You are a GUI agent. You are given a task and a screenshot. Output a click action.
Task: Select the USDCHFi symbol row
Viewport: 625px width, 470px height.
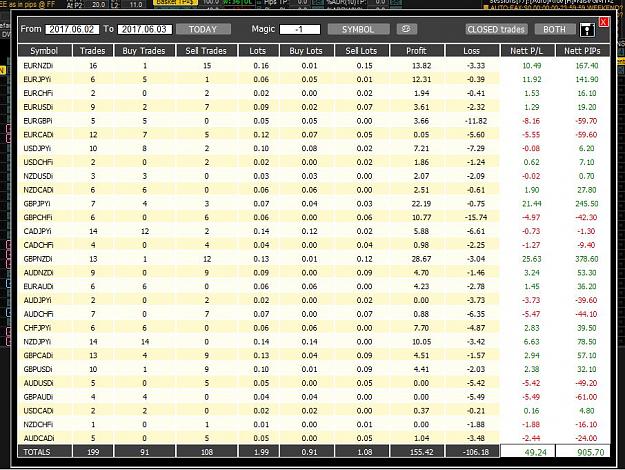(314, 162)
